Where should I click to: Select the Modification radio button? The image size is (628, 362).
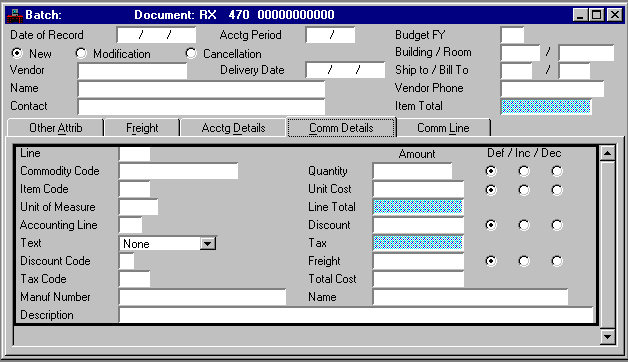[x=81, y=53]
